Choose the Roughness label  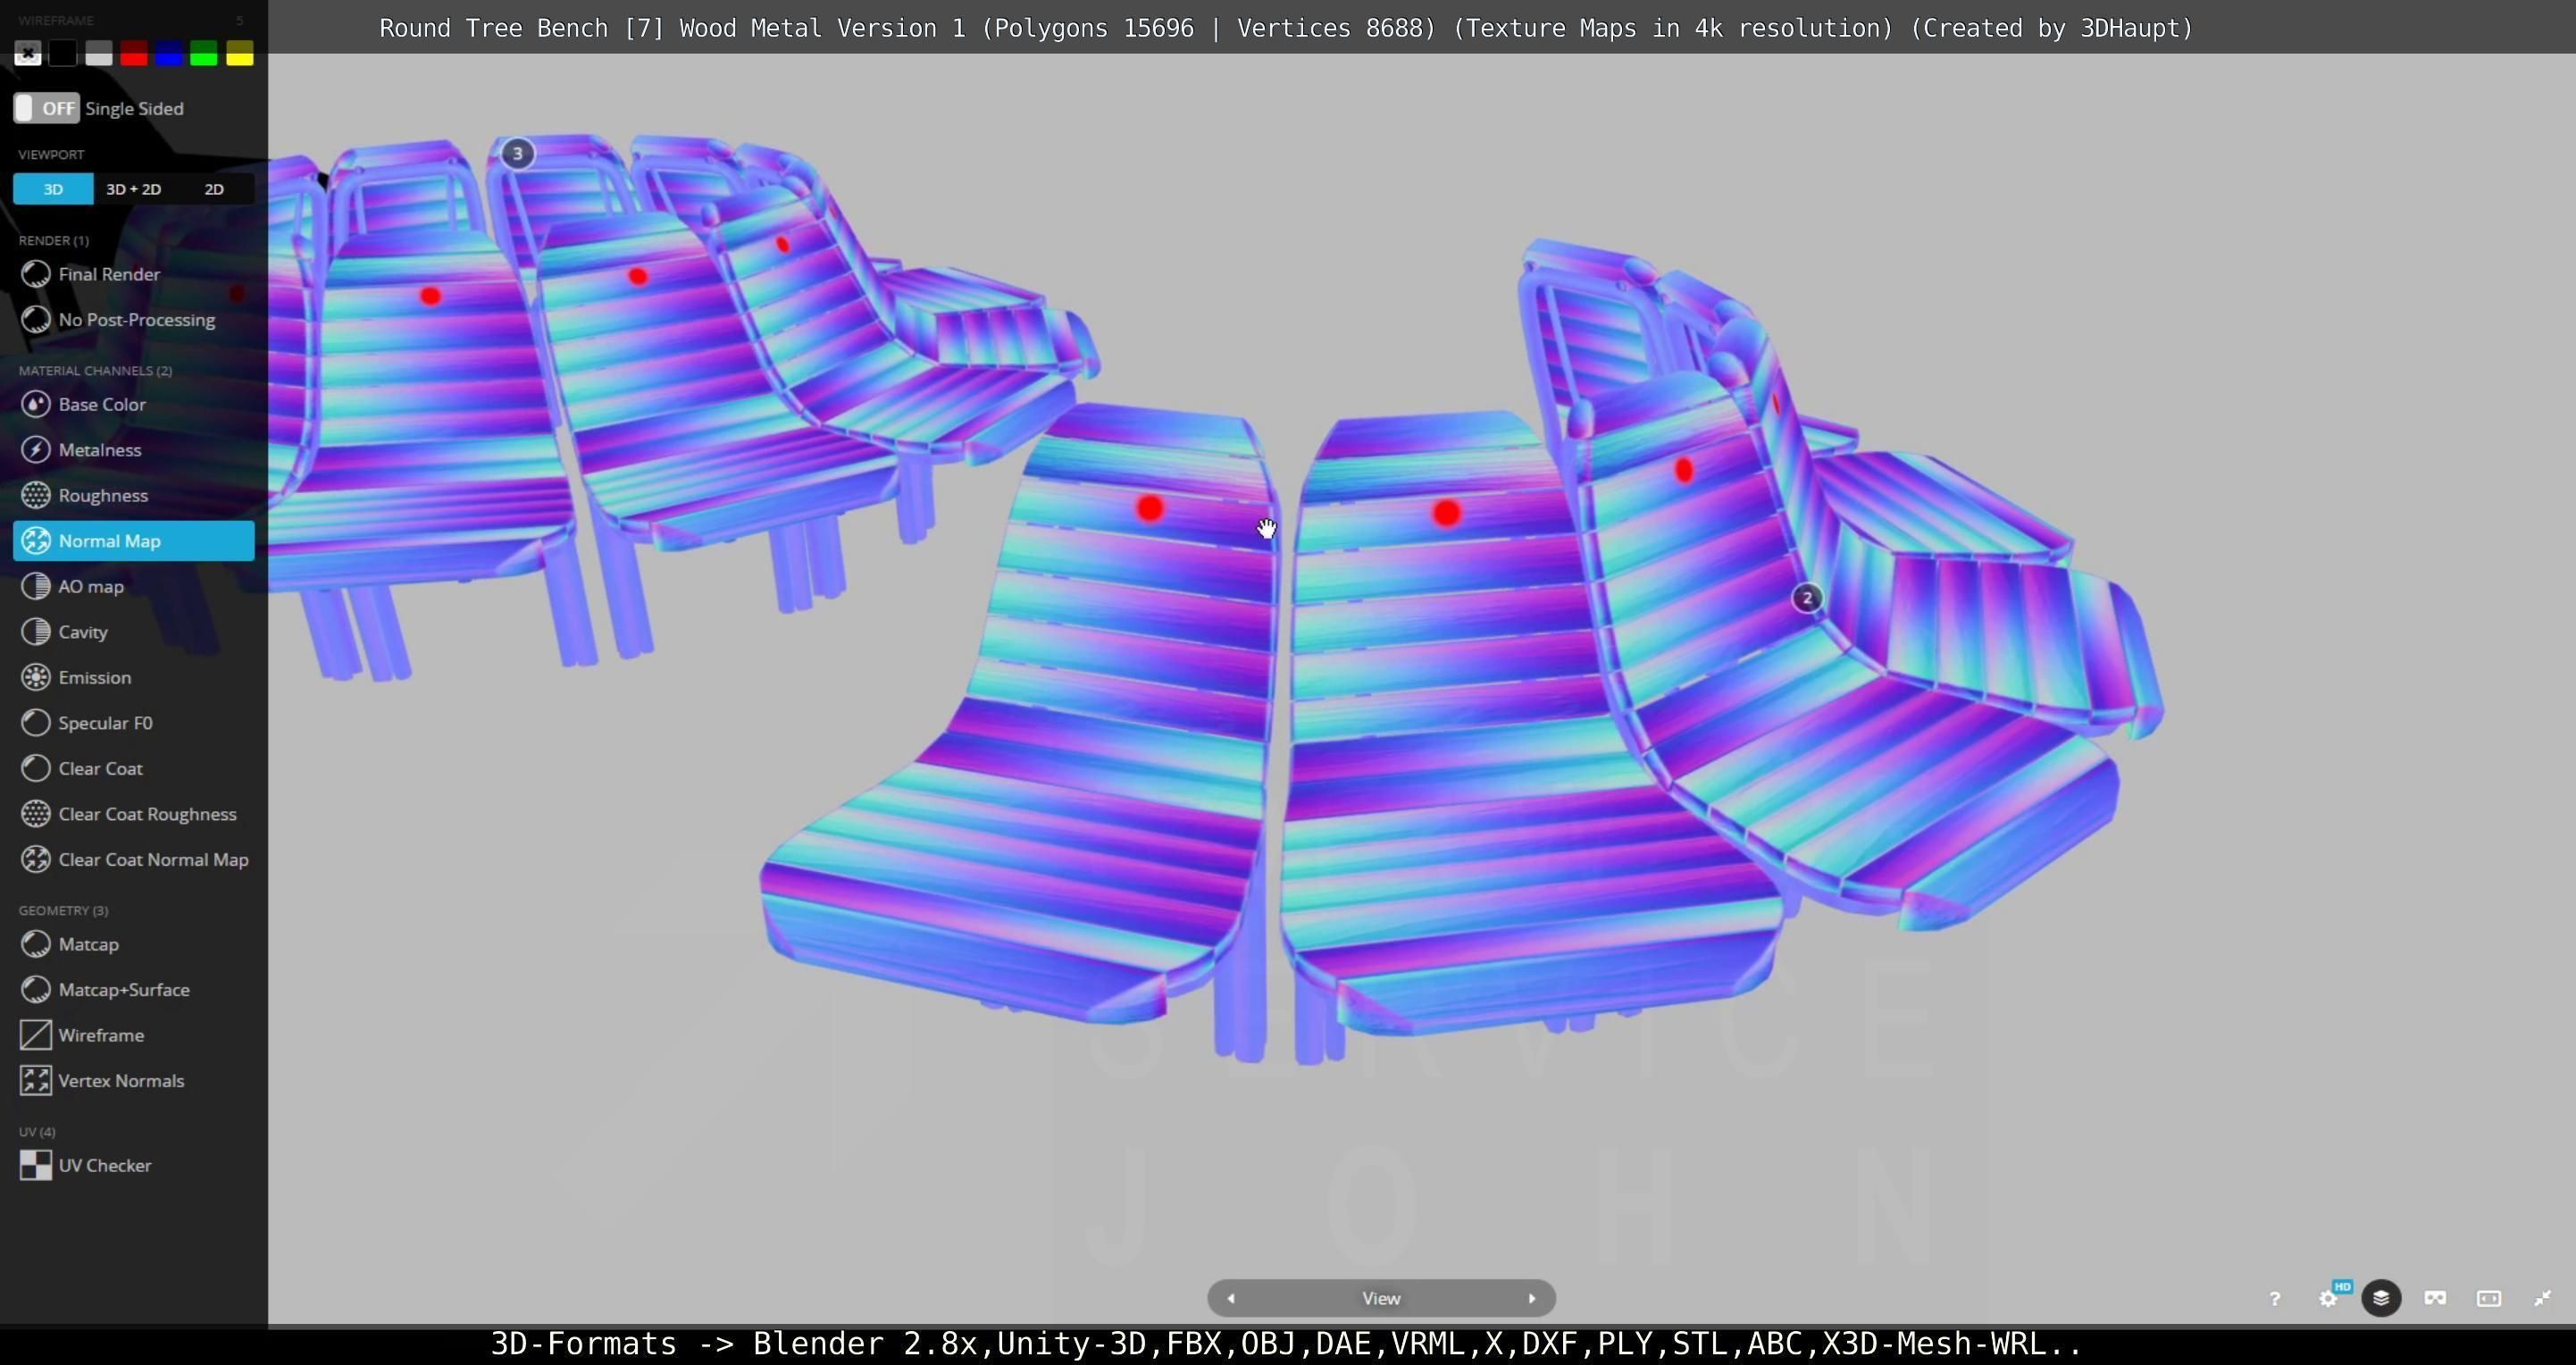coord(103,495)
